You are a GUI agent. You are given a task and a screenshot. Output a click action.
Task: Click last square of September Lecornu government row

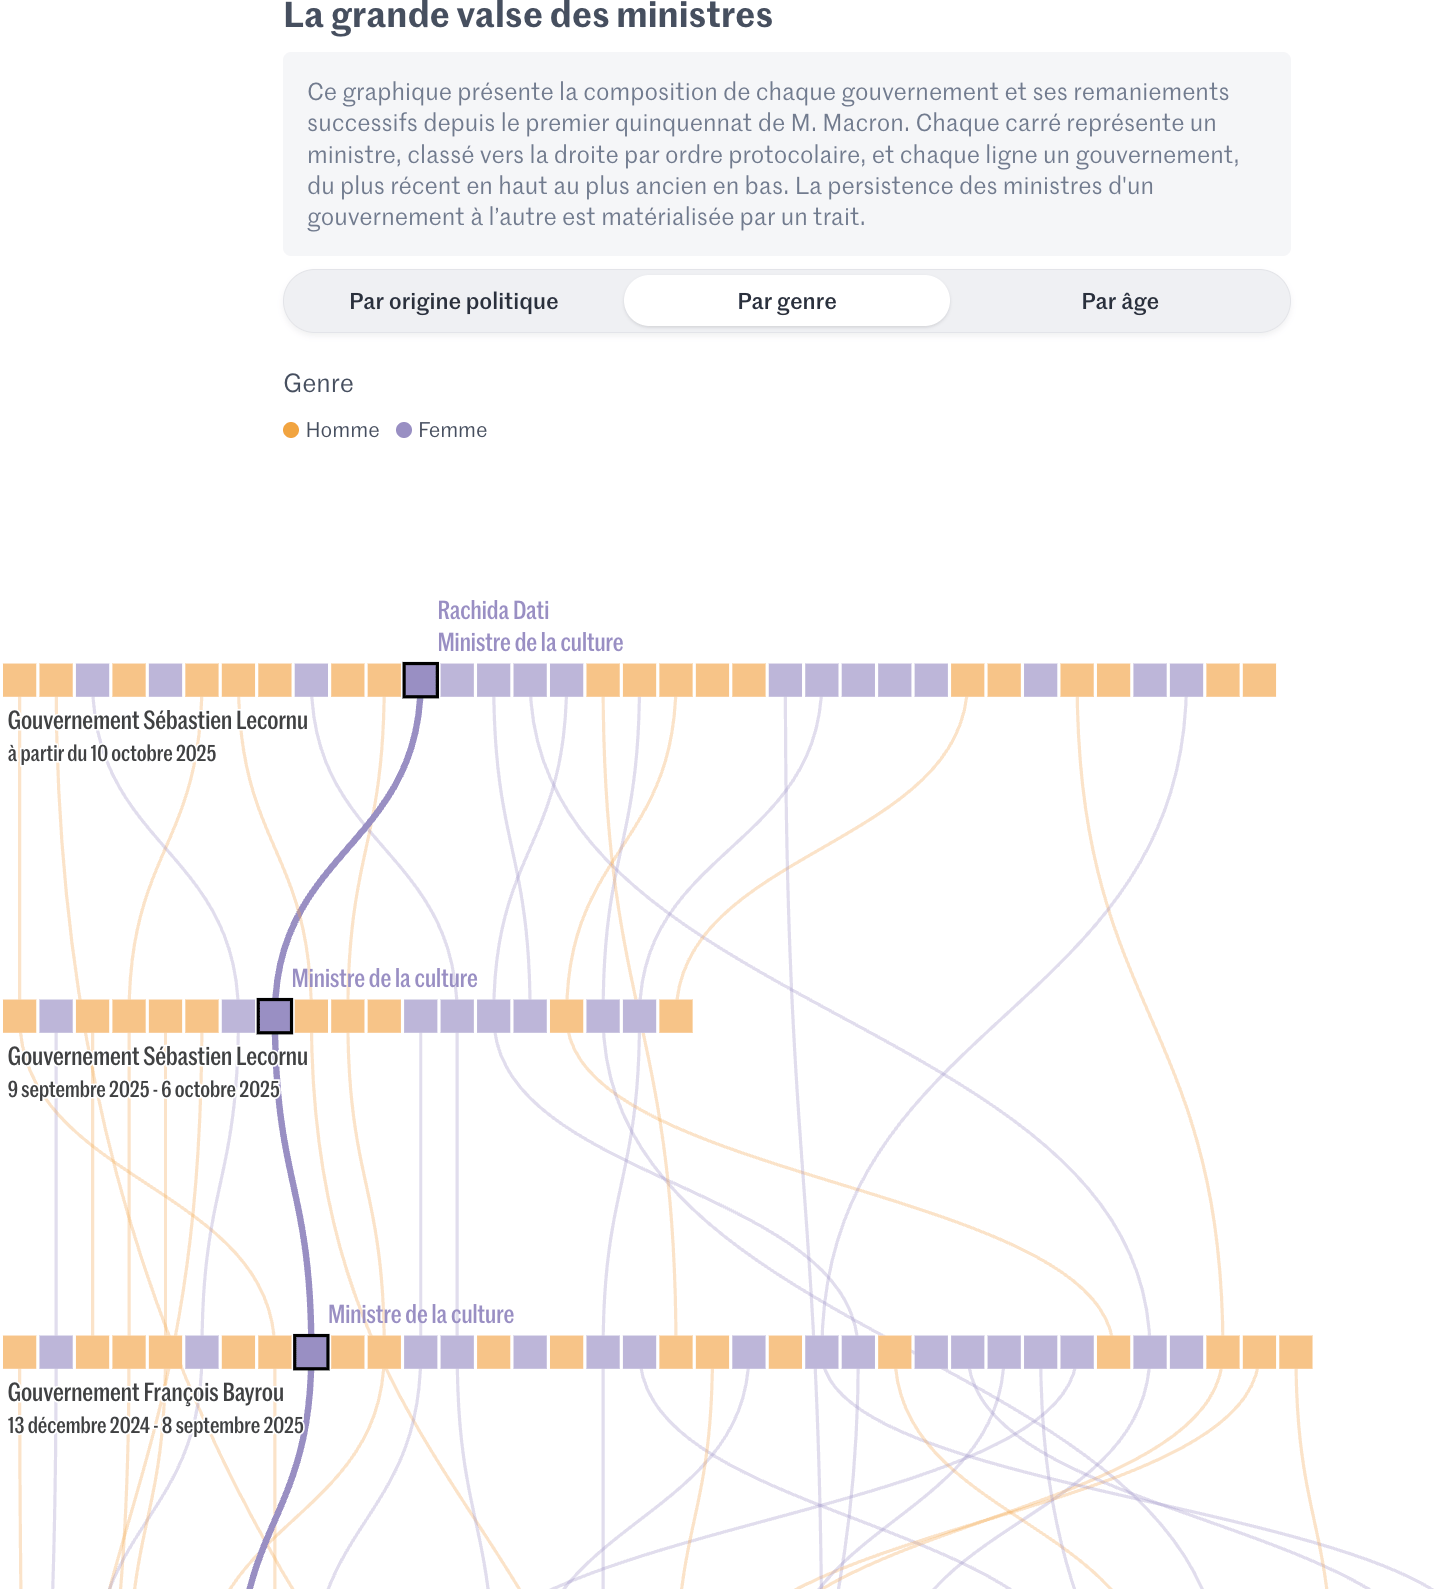click(676, 1016)
